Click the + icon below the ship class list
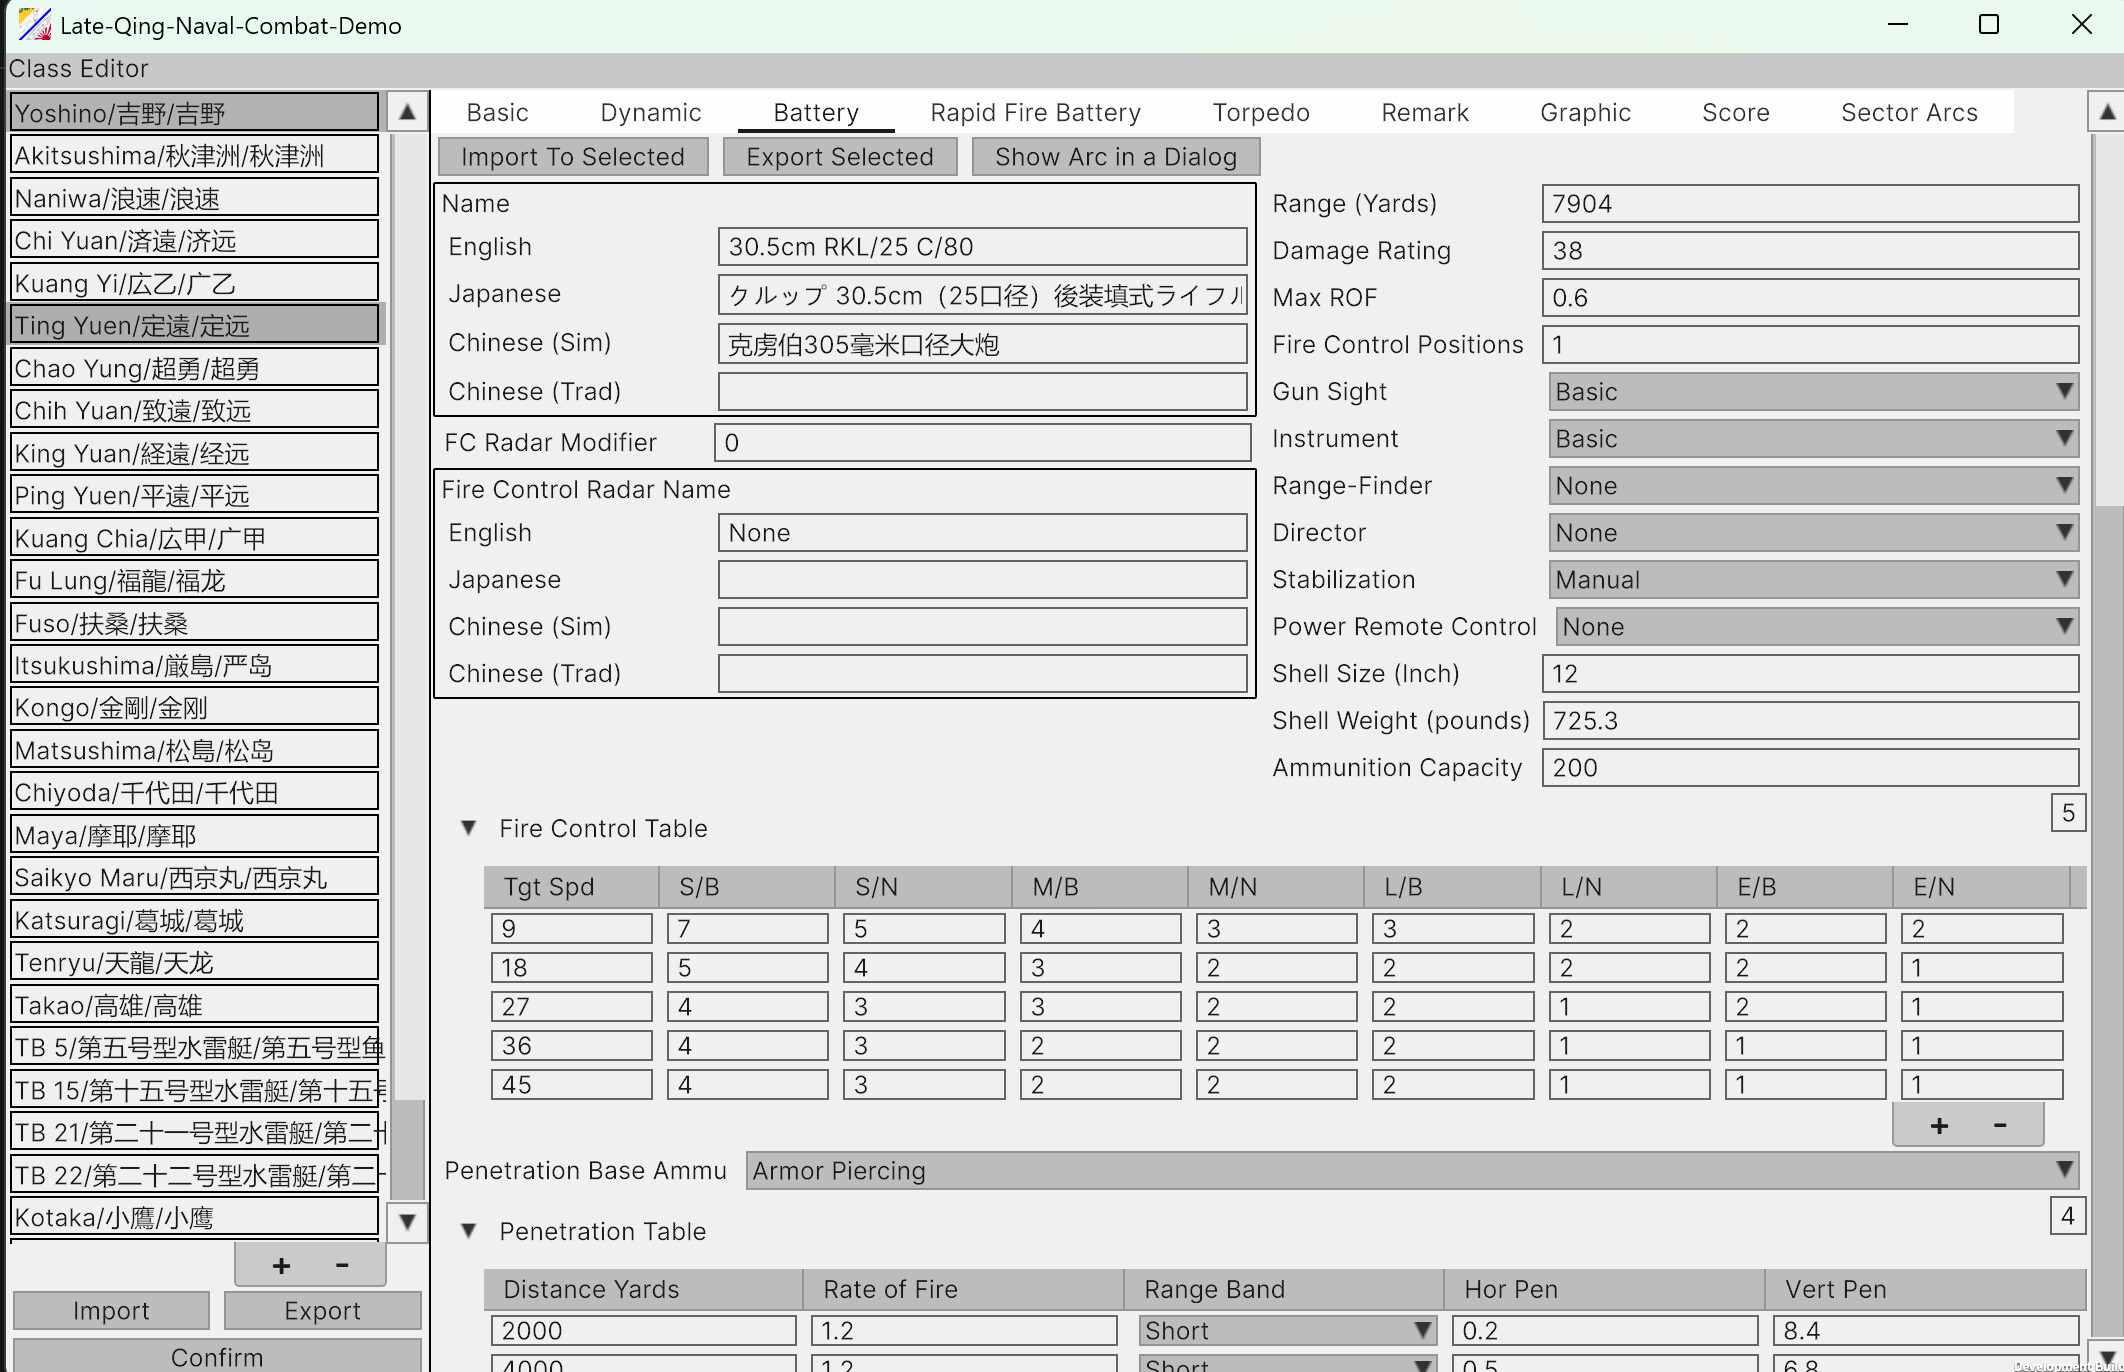The width and height of the screenshot is (2124, 1372). [x=281, y=1264]
